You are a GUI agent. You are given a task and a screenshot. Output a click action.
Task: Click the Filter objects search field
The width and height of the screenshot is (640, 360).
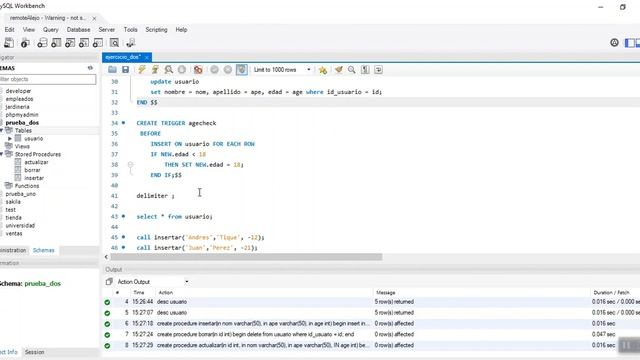coord(48,79)
